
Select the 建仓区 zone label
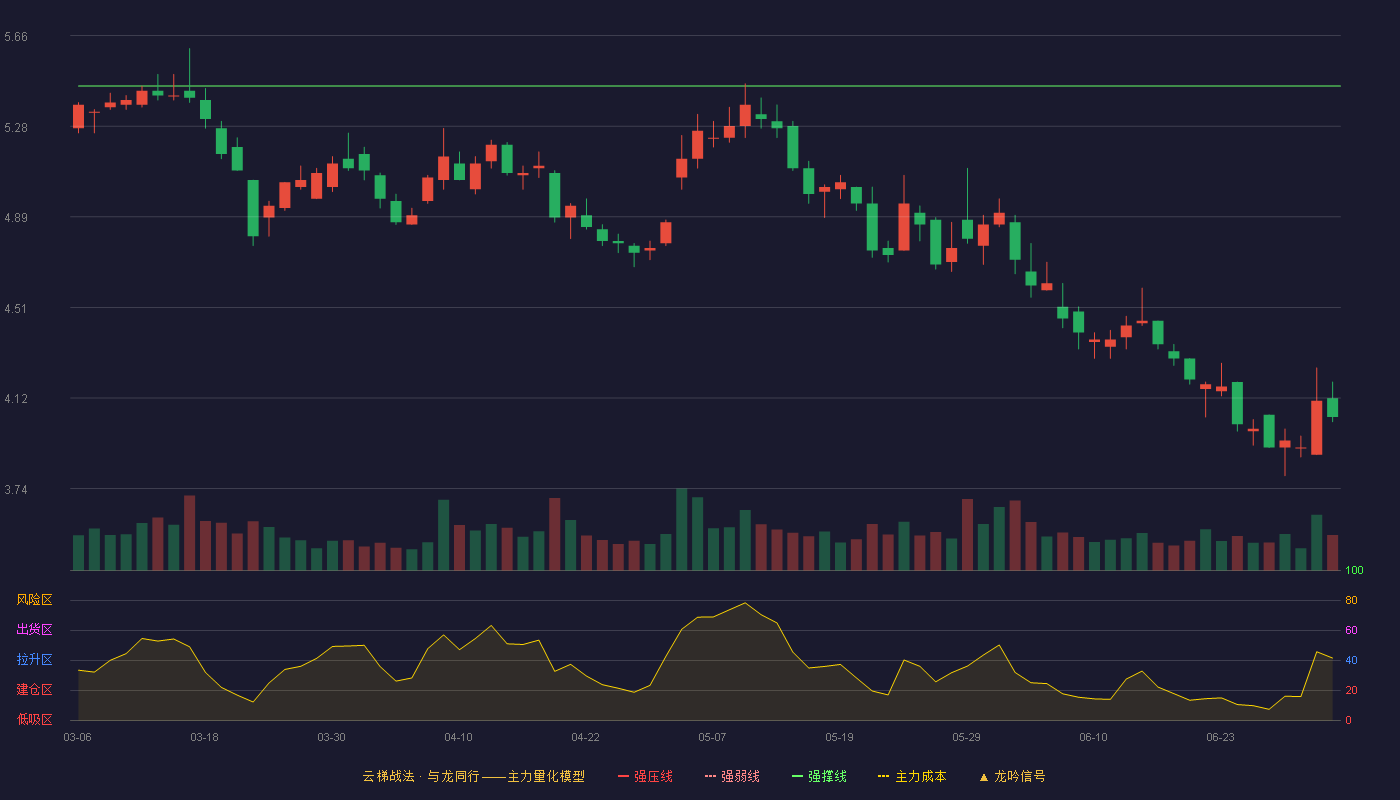coord(34,690)
